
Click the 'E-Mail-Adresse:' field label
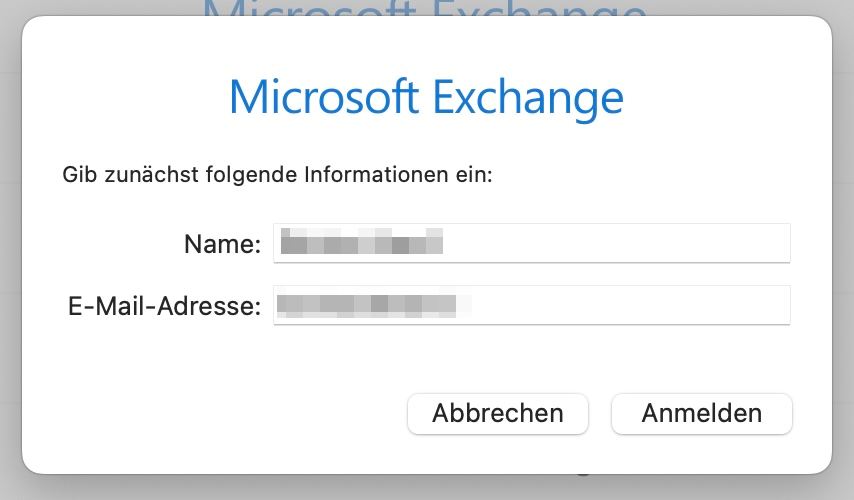(x=164, y=306)
